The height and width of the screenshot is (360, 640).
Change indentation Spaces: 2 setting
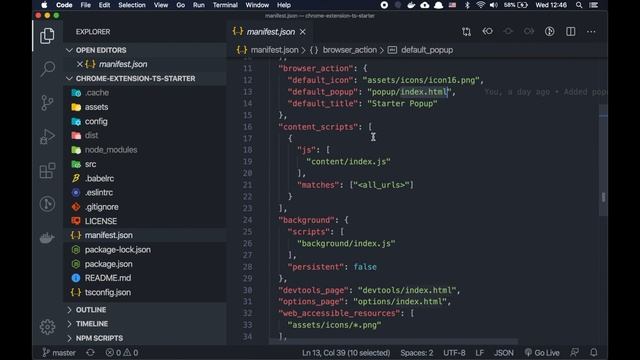pyautogui.click(x=417, y=353)
